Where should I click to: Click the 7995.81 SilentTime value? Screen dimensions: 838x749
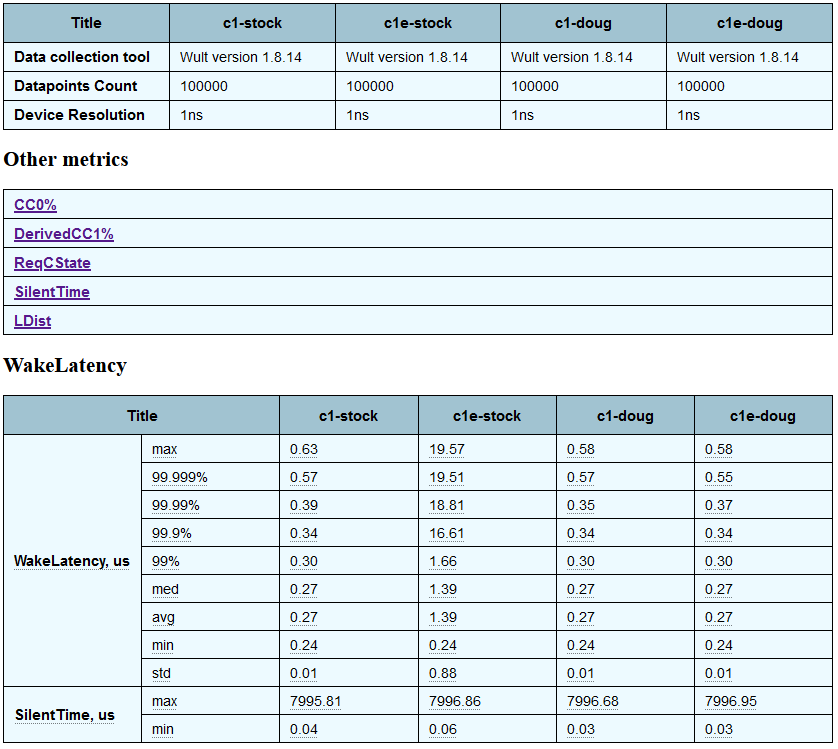pos(315,701)
